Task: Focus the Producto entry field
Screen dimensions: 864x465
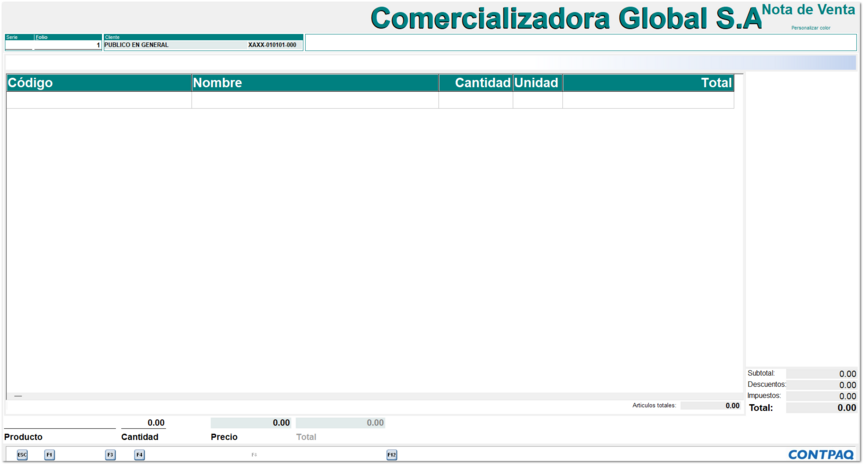Action: (x=60, y=423)
